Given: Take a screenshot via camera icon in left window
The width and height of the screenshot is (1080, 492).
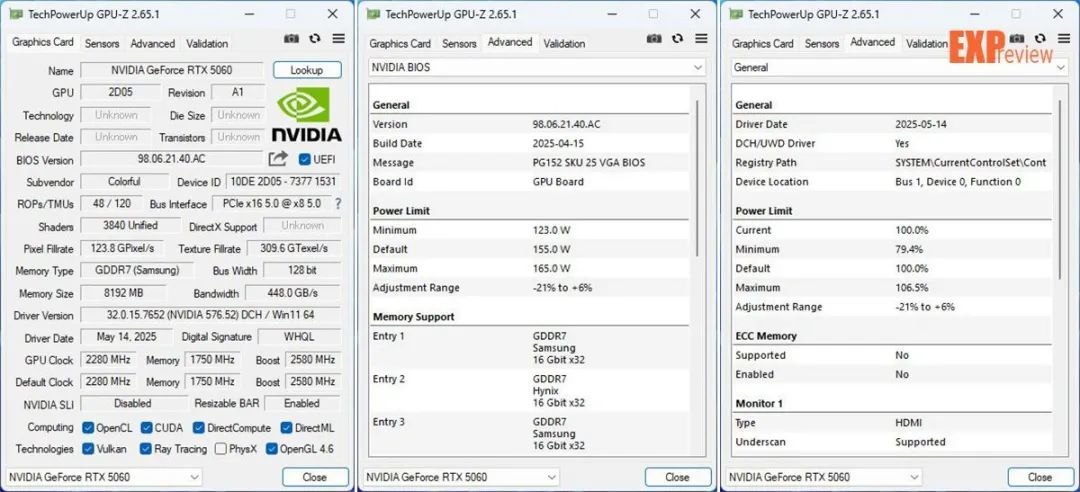Looking at the screenshot, I should 291,39.
